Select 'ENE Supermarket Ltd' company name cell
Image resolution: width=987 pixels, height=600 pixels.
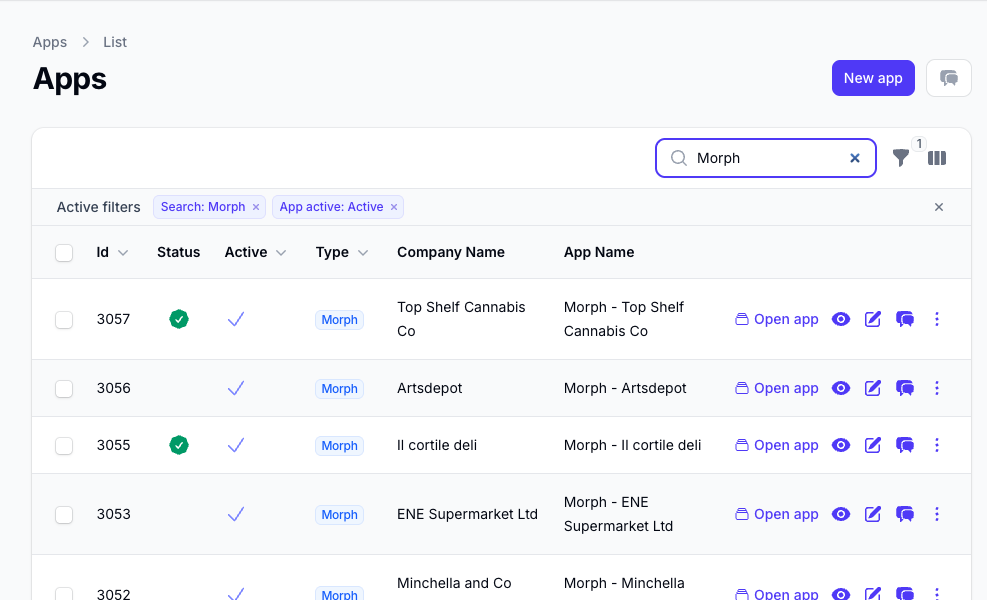click(x=467, y=514)
